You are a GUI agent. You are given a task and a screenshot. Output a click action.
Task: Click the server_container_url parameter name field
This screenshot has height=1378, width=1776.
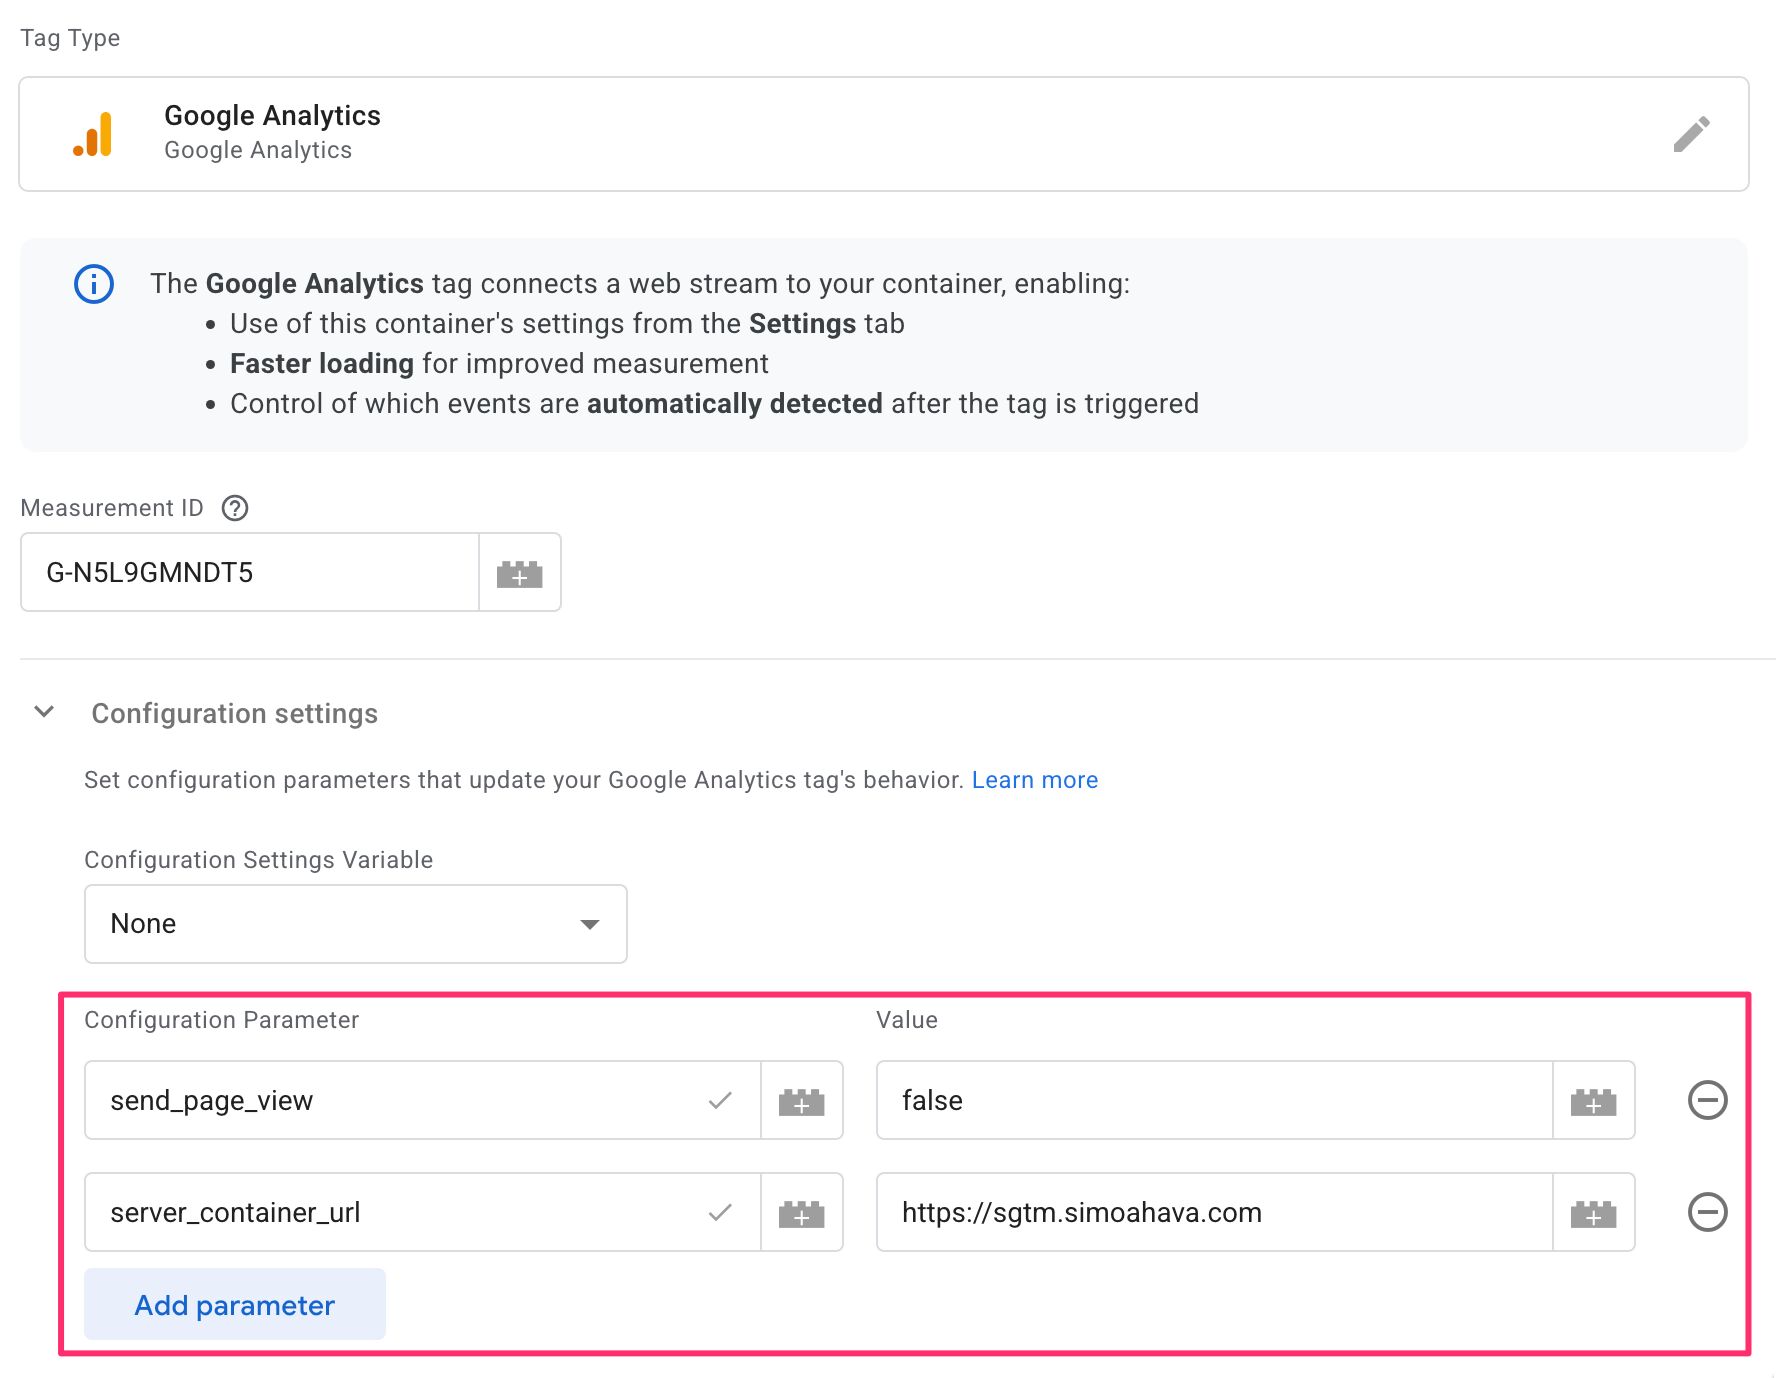point(423,1213)
